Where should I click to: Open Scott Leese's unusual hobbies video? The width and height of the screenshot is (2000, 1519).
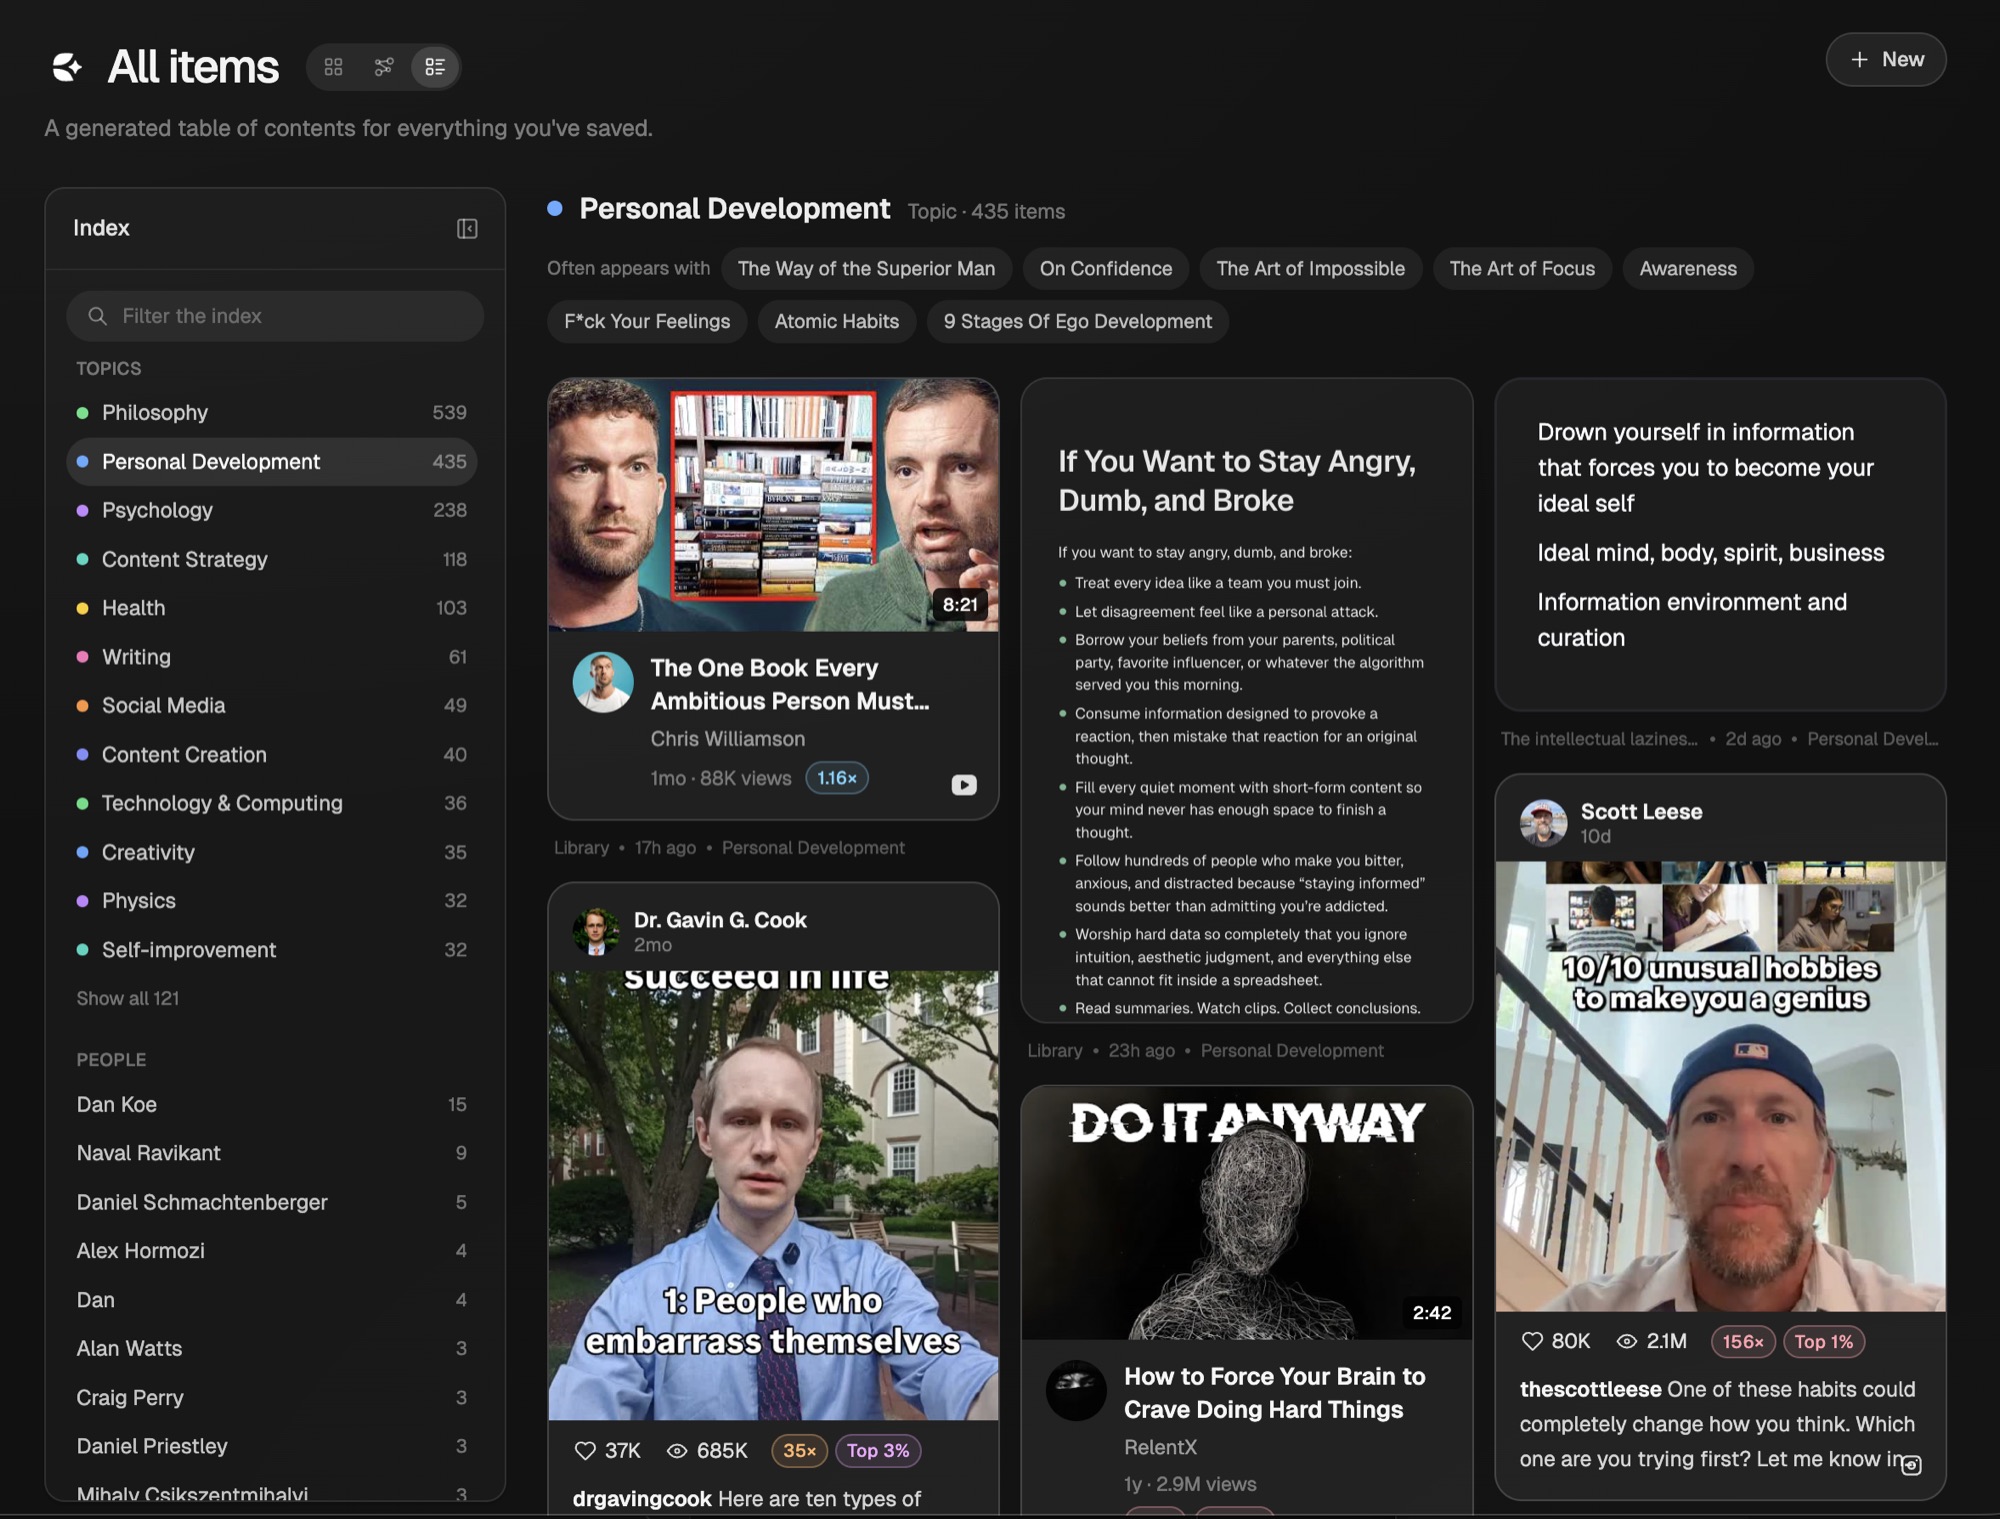coord(1720,1086)
